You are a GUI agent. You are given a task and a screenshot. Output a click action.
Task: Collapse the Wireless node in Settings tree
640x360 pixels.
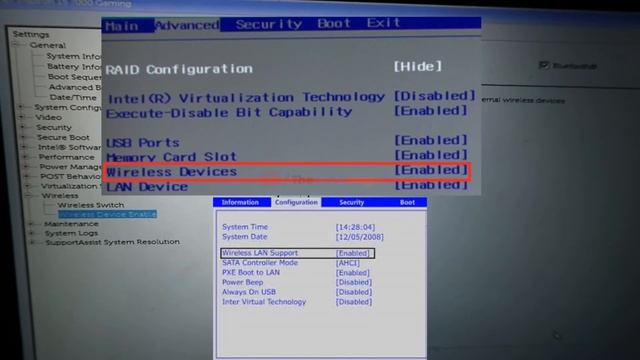(28, 196)
